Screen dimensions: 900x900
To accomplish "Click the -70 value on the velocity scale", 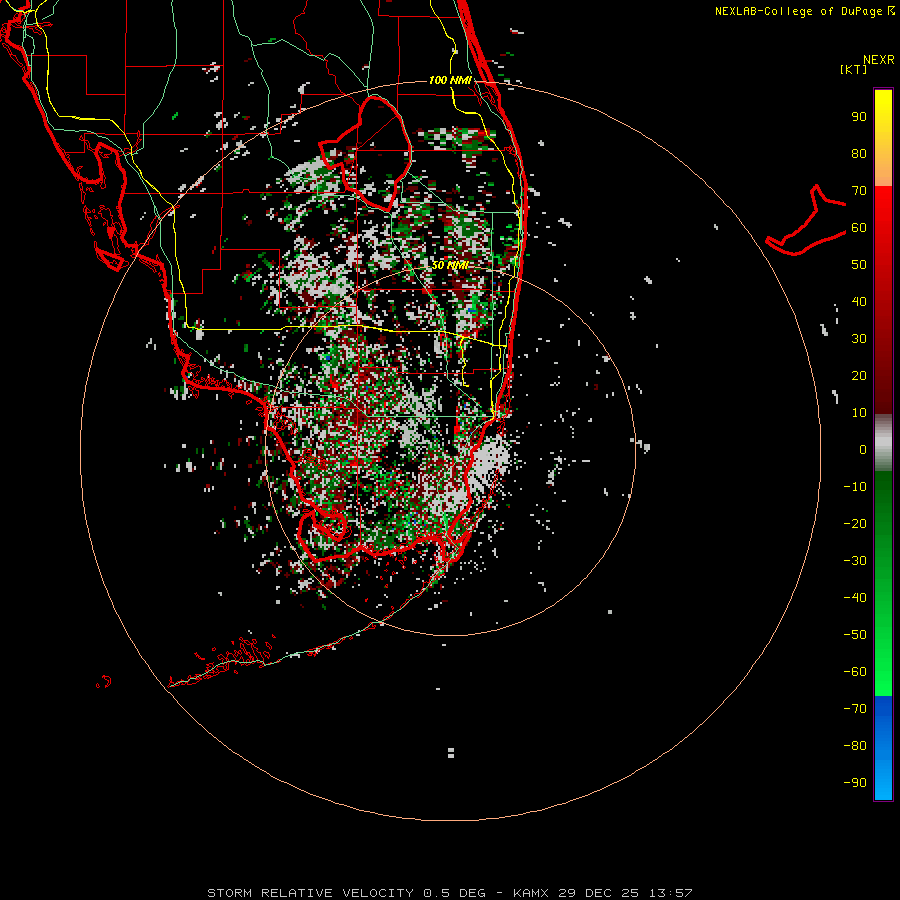I will pos(855,709).
